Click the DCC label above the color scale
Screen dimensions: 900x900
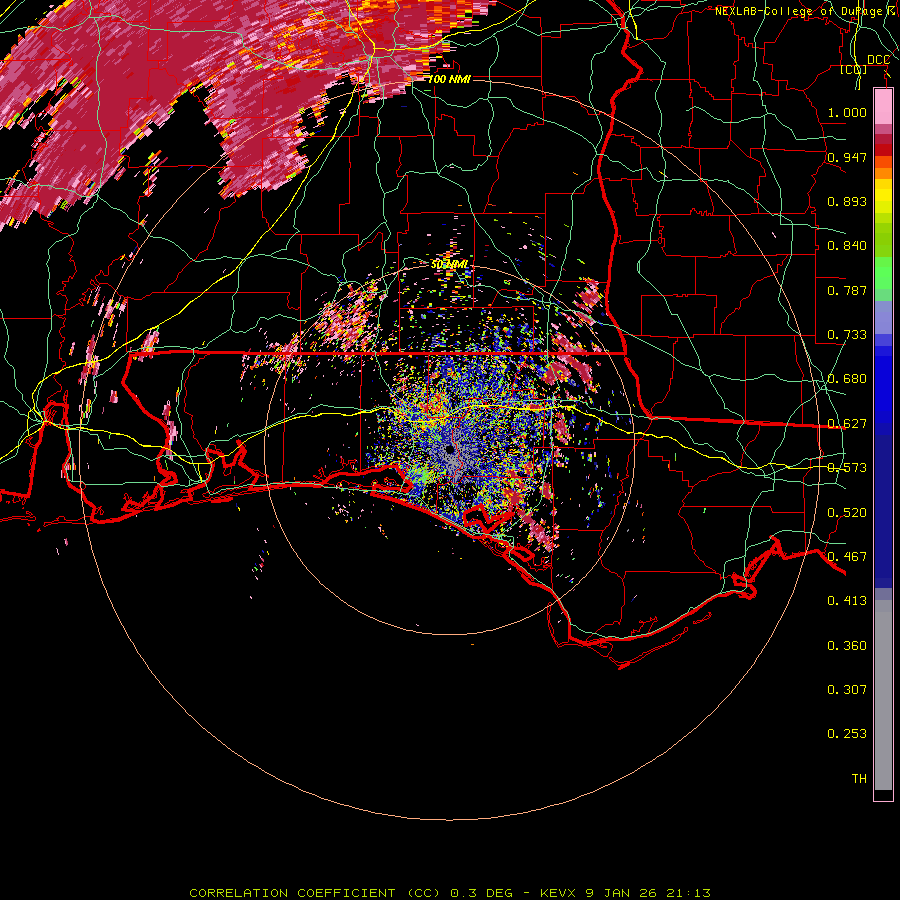pos(878,60)
